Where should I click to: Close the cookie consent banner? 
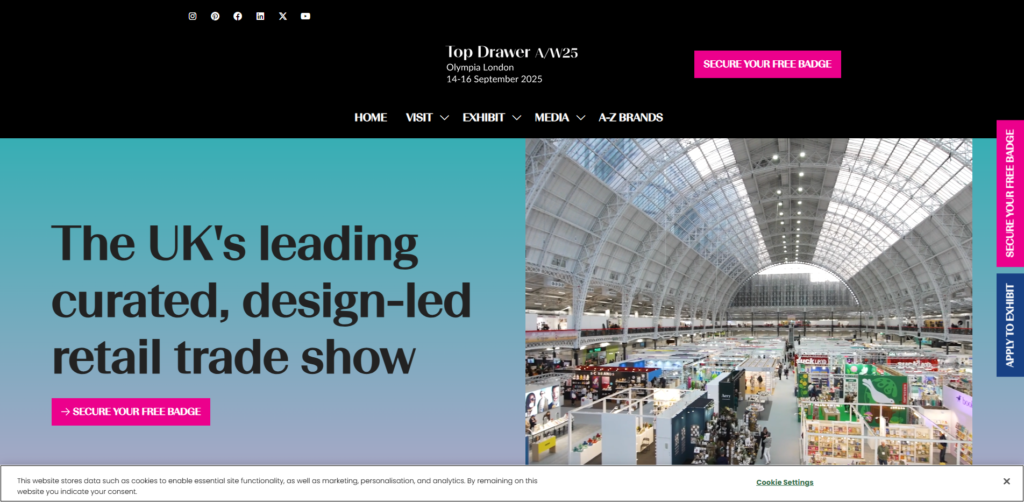[x=1006, y=482]
